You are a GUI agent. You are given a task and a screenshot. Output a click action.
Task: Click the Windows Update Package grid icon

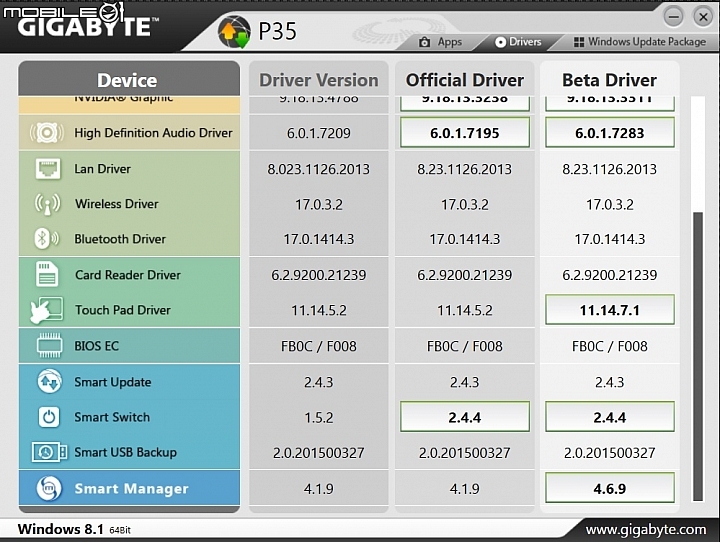[x=579, y=42]
